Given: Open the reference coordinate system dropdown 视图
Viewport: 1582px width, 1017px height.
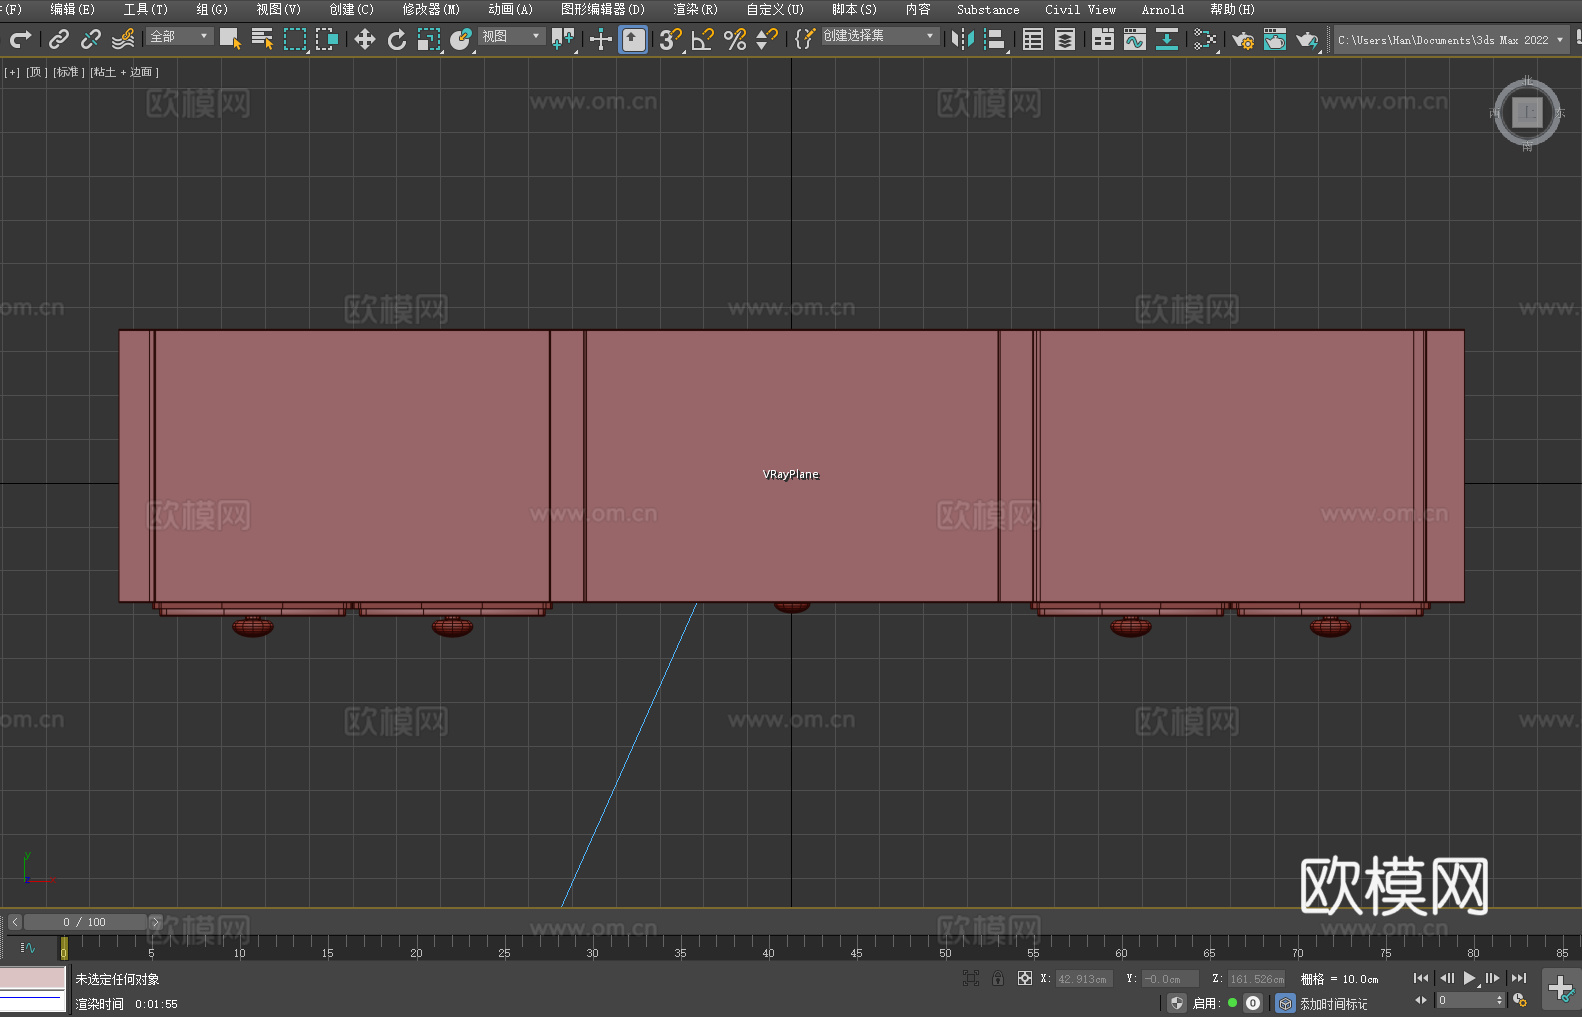Looking at the screenshot, I should tap(511, 36).
